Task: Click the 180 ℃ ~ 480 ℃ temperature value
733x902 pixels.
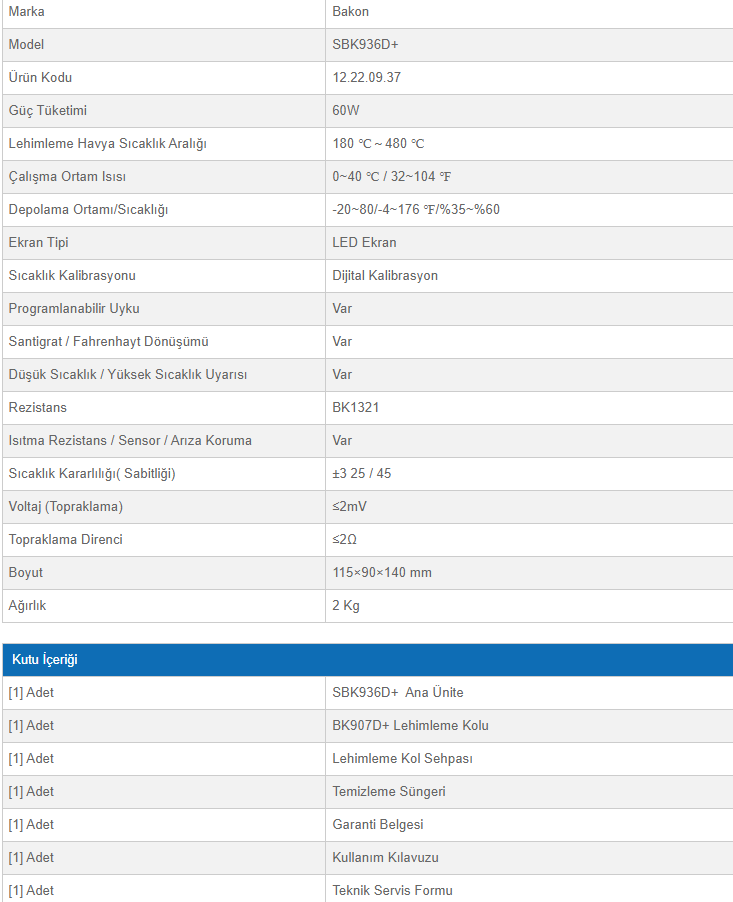Action: pyautogui.click(x=378, y=144)
